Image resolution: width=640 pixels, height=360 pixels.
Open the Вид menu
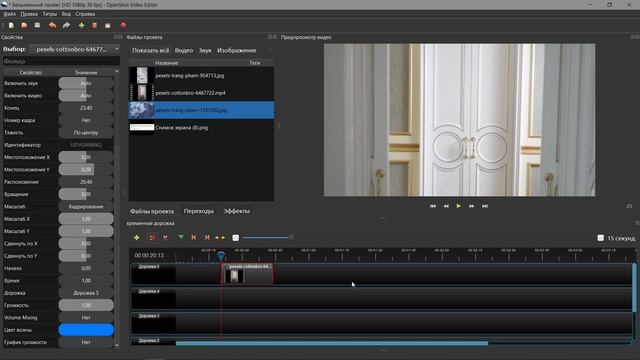point(66,14)
